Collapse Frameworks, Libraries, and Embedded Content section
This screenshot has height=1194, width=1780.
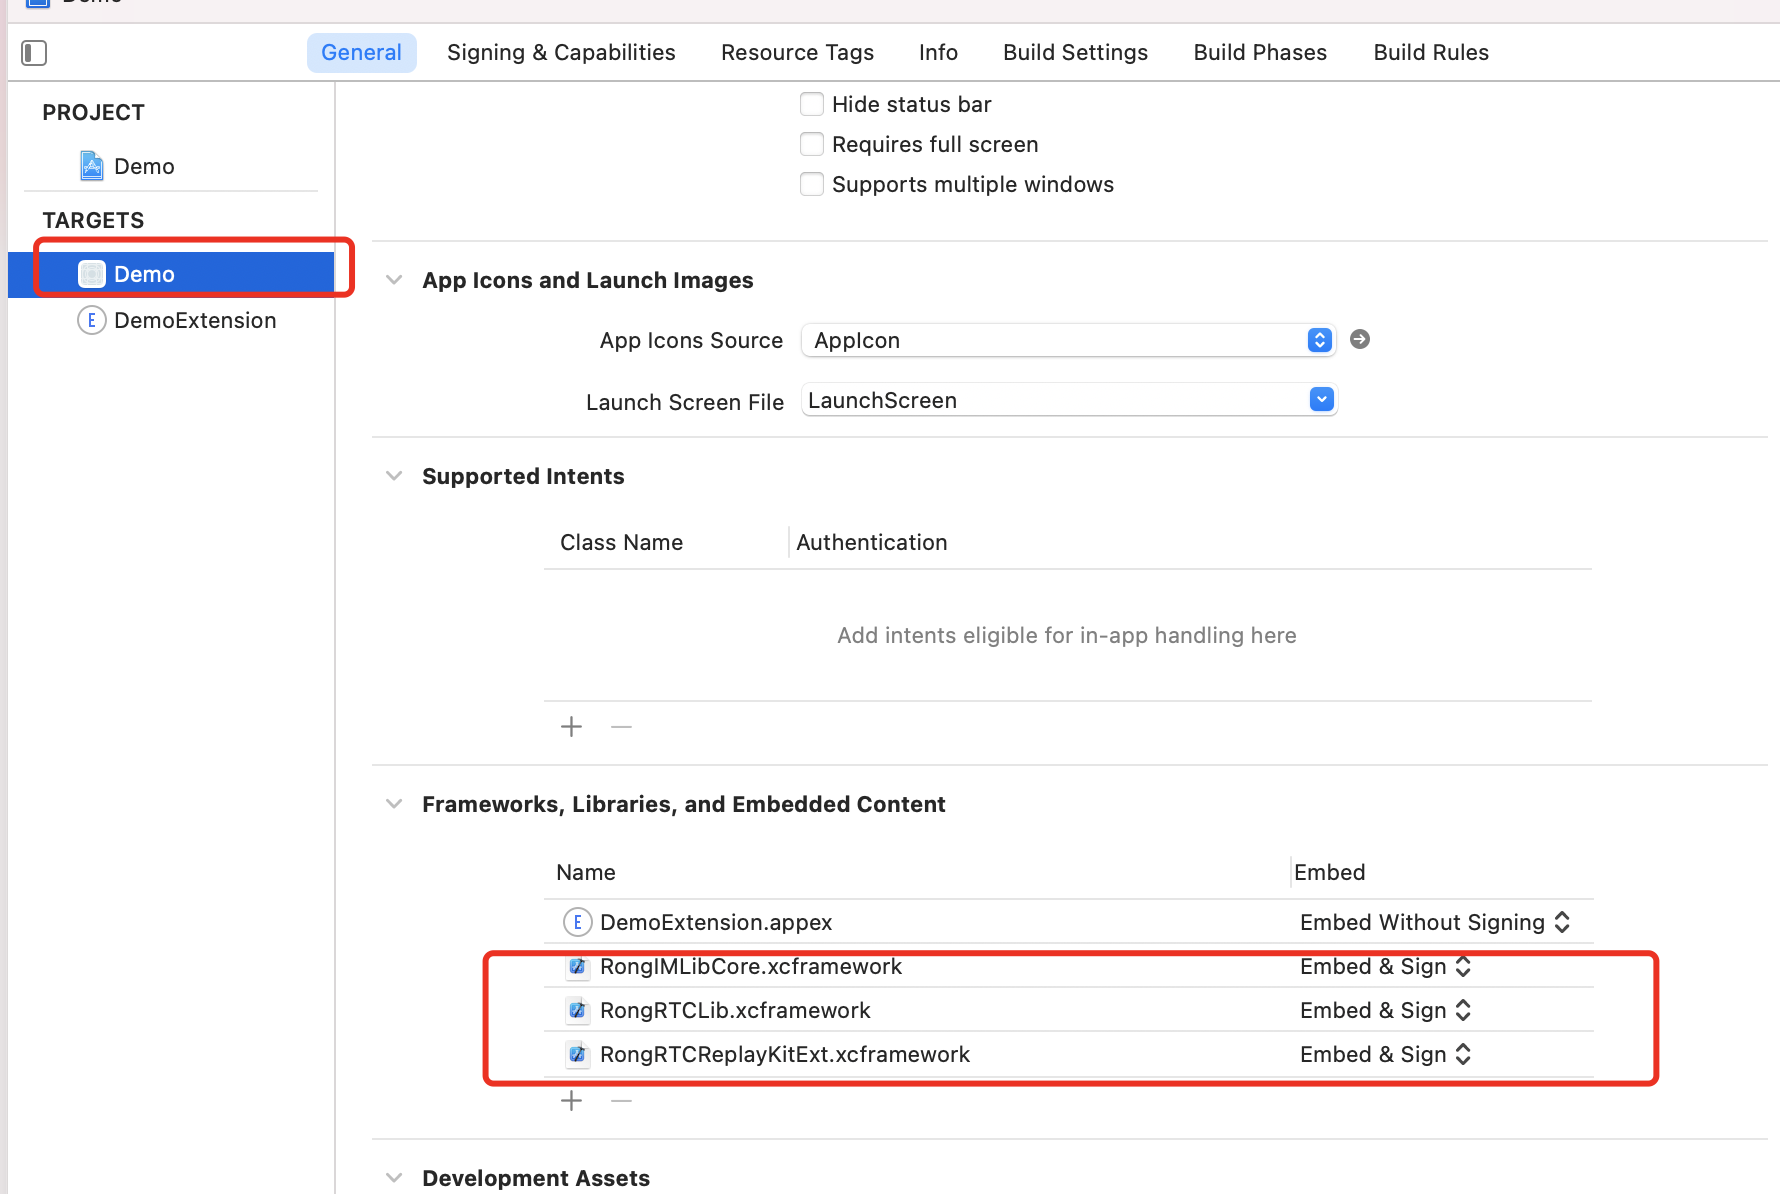[395, 804]
